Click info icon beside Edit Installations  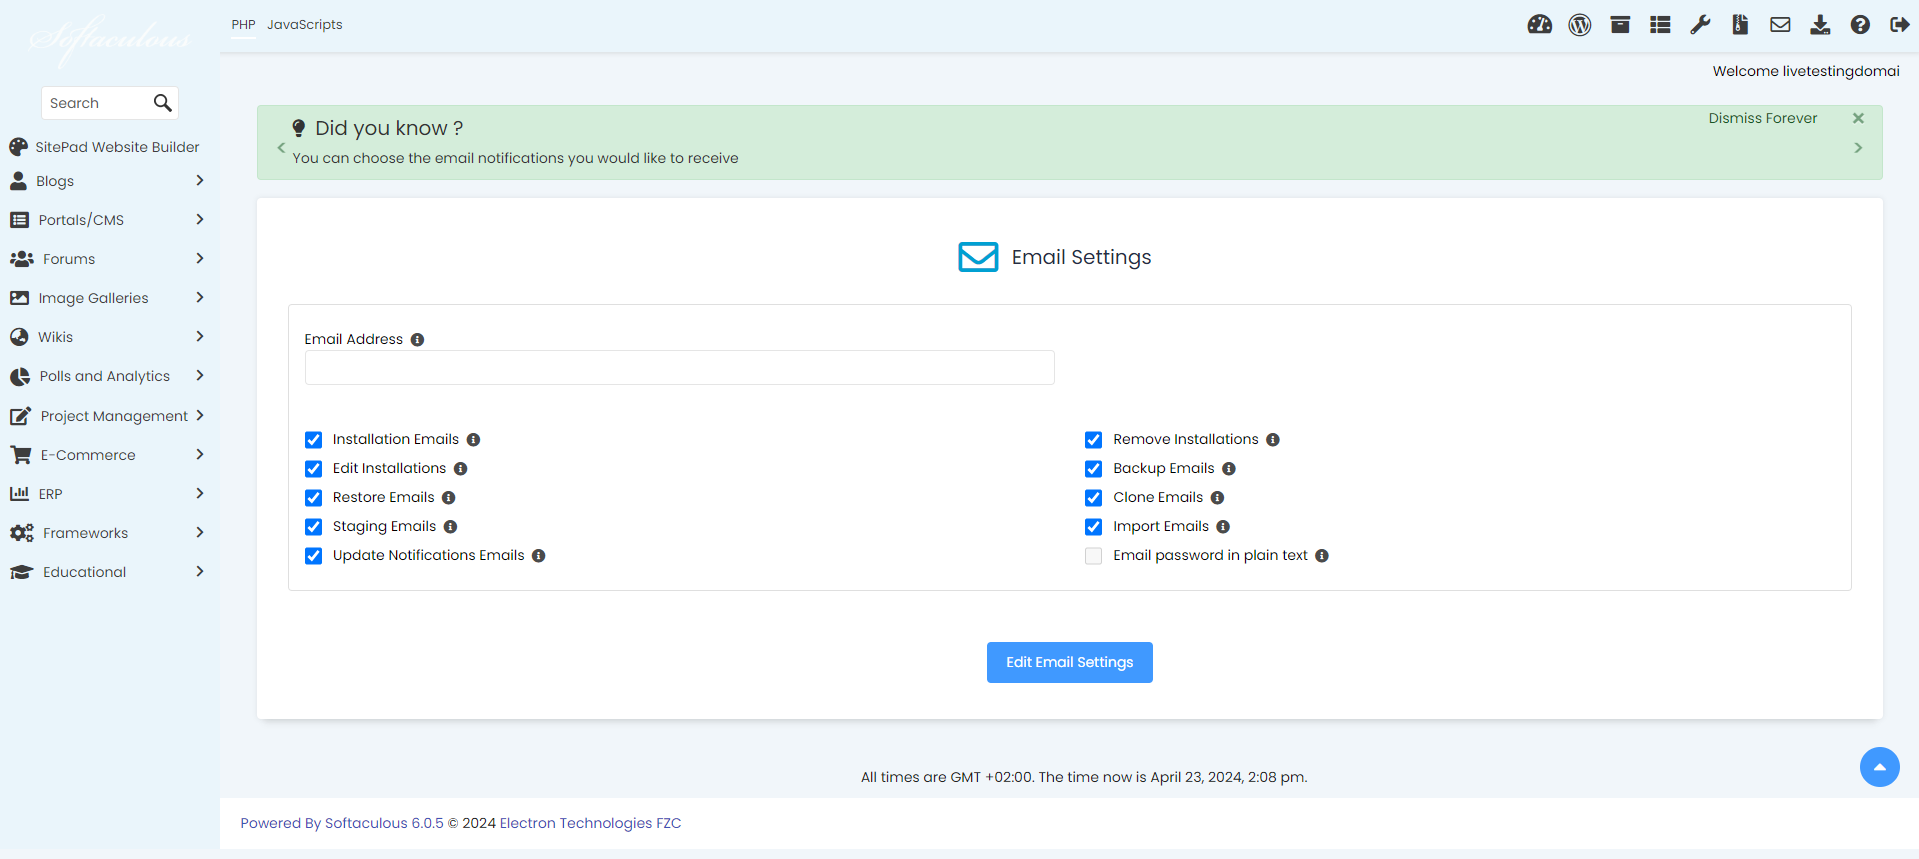tap(461, 469)
